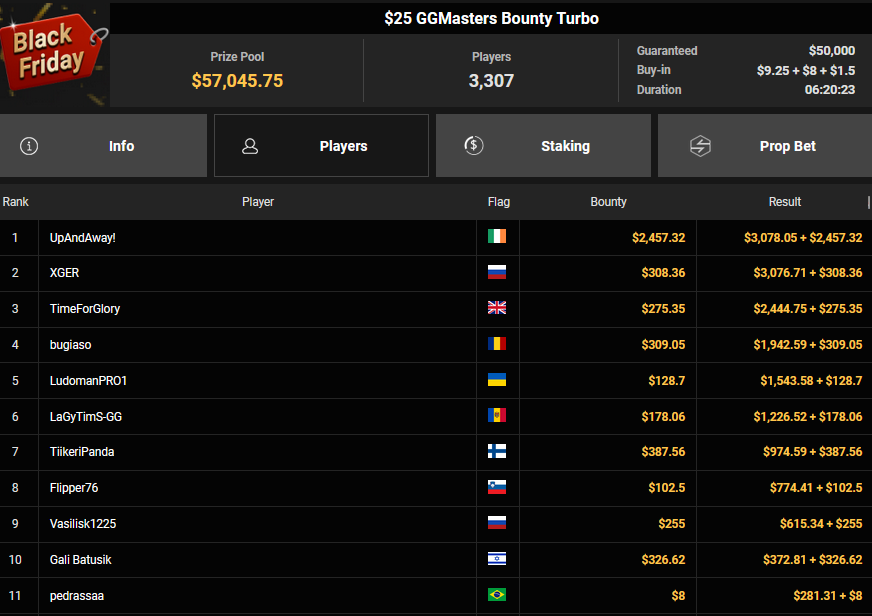Screen dimensions: 872x616
Task: Sort by the Bounty column header
Action: tap(608, 202)
